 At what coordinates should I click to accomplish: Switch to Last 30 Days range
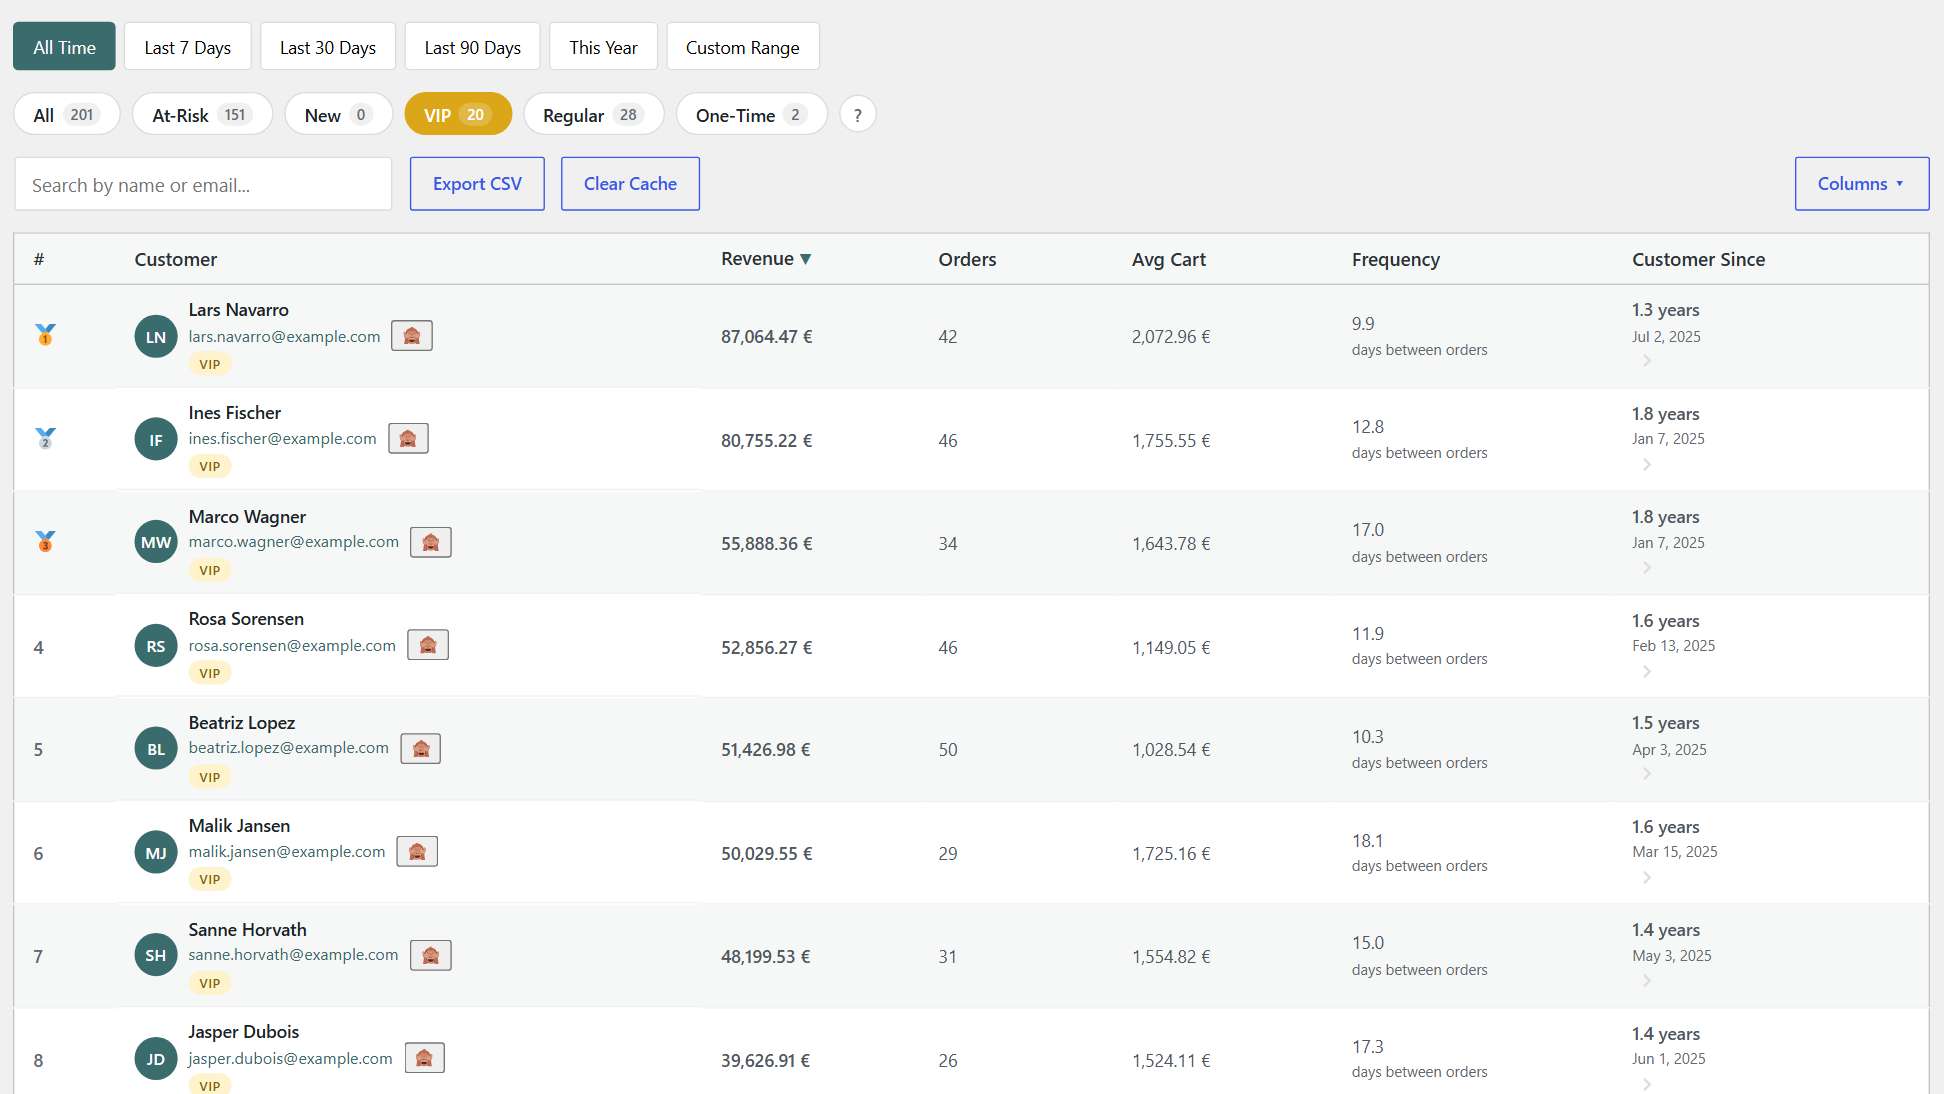[x=328, y=47]
